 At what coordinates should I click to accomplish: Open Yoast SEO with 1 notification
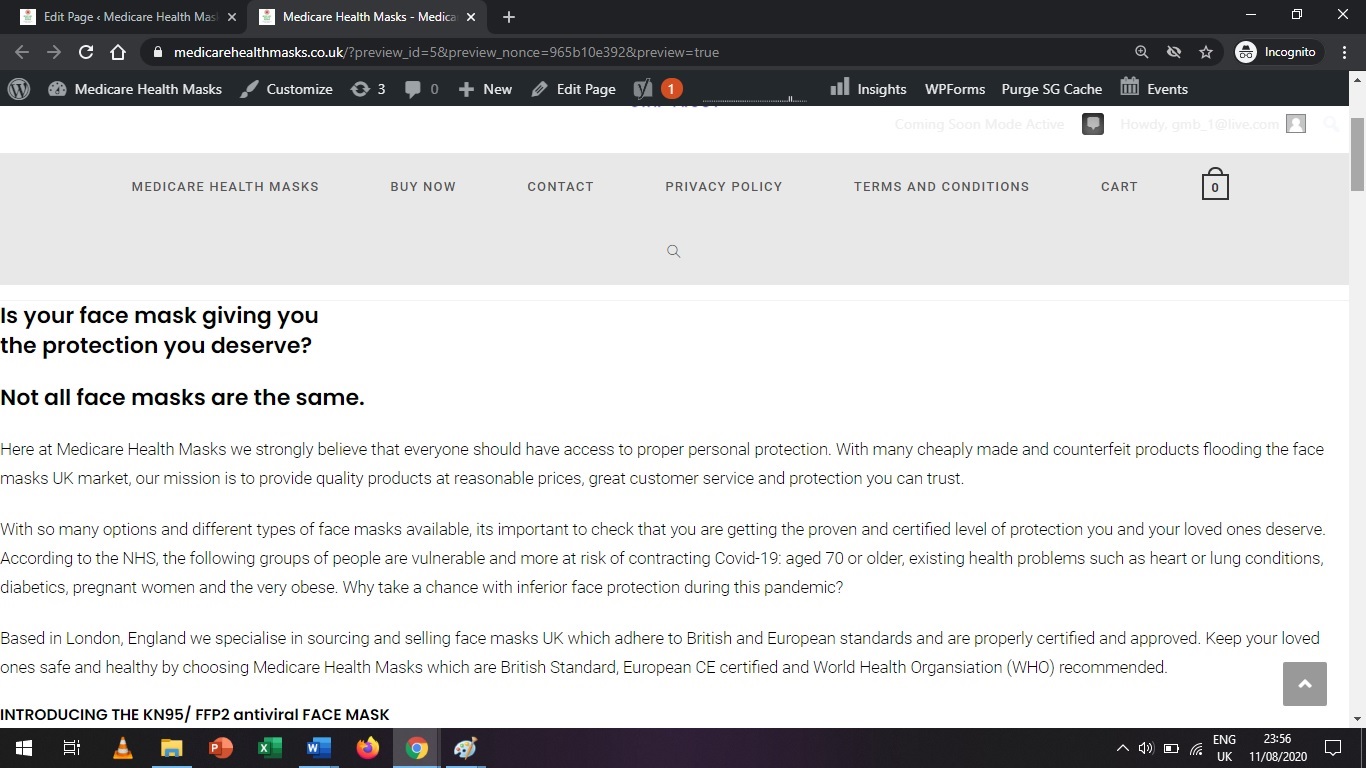click(657, 89)
